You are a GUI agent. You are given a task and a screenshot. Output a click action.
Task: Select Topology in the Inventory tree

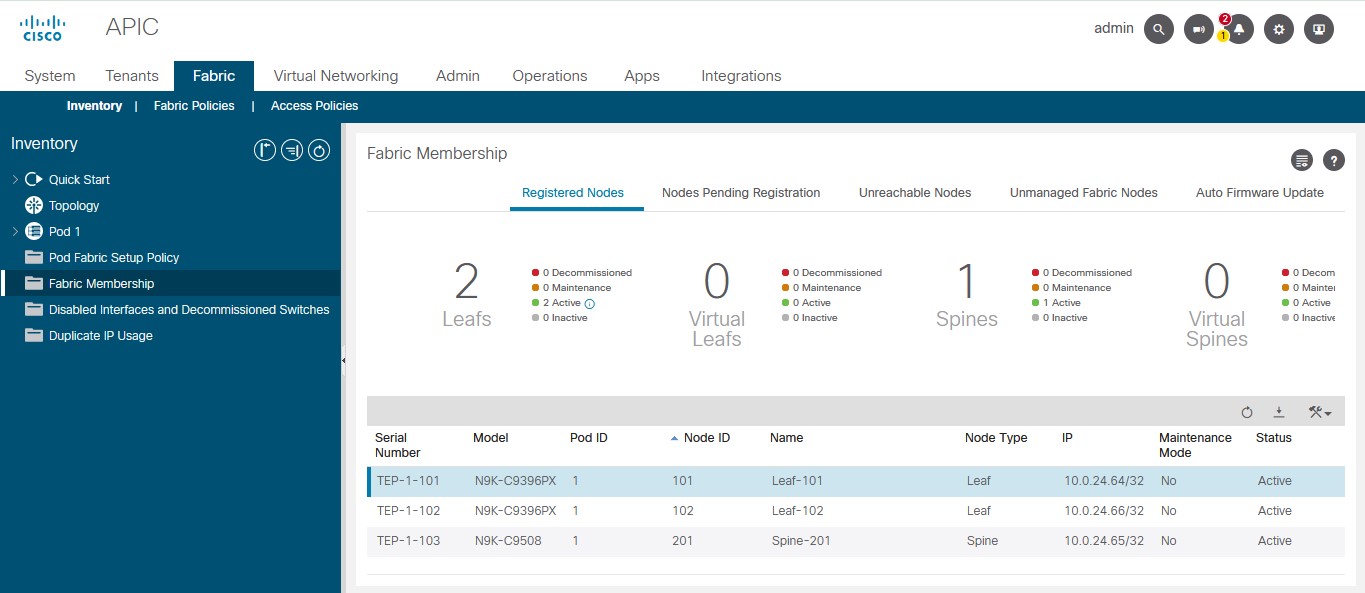tap(74, 205)
